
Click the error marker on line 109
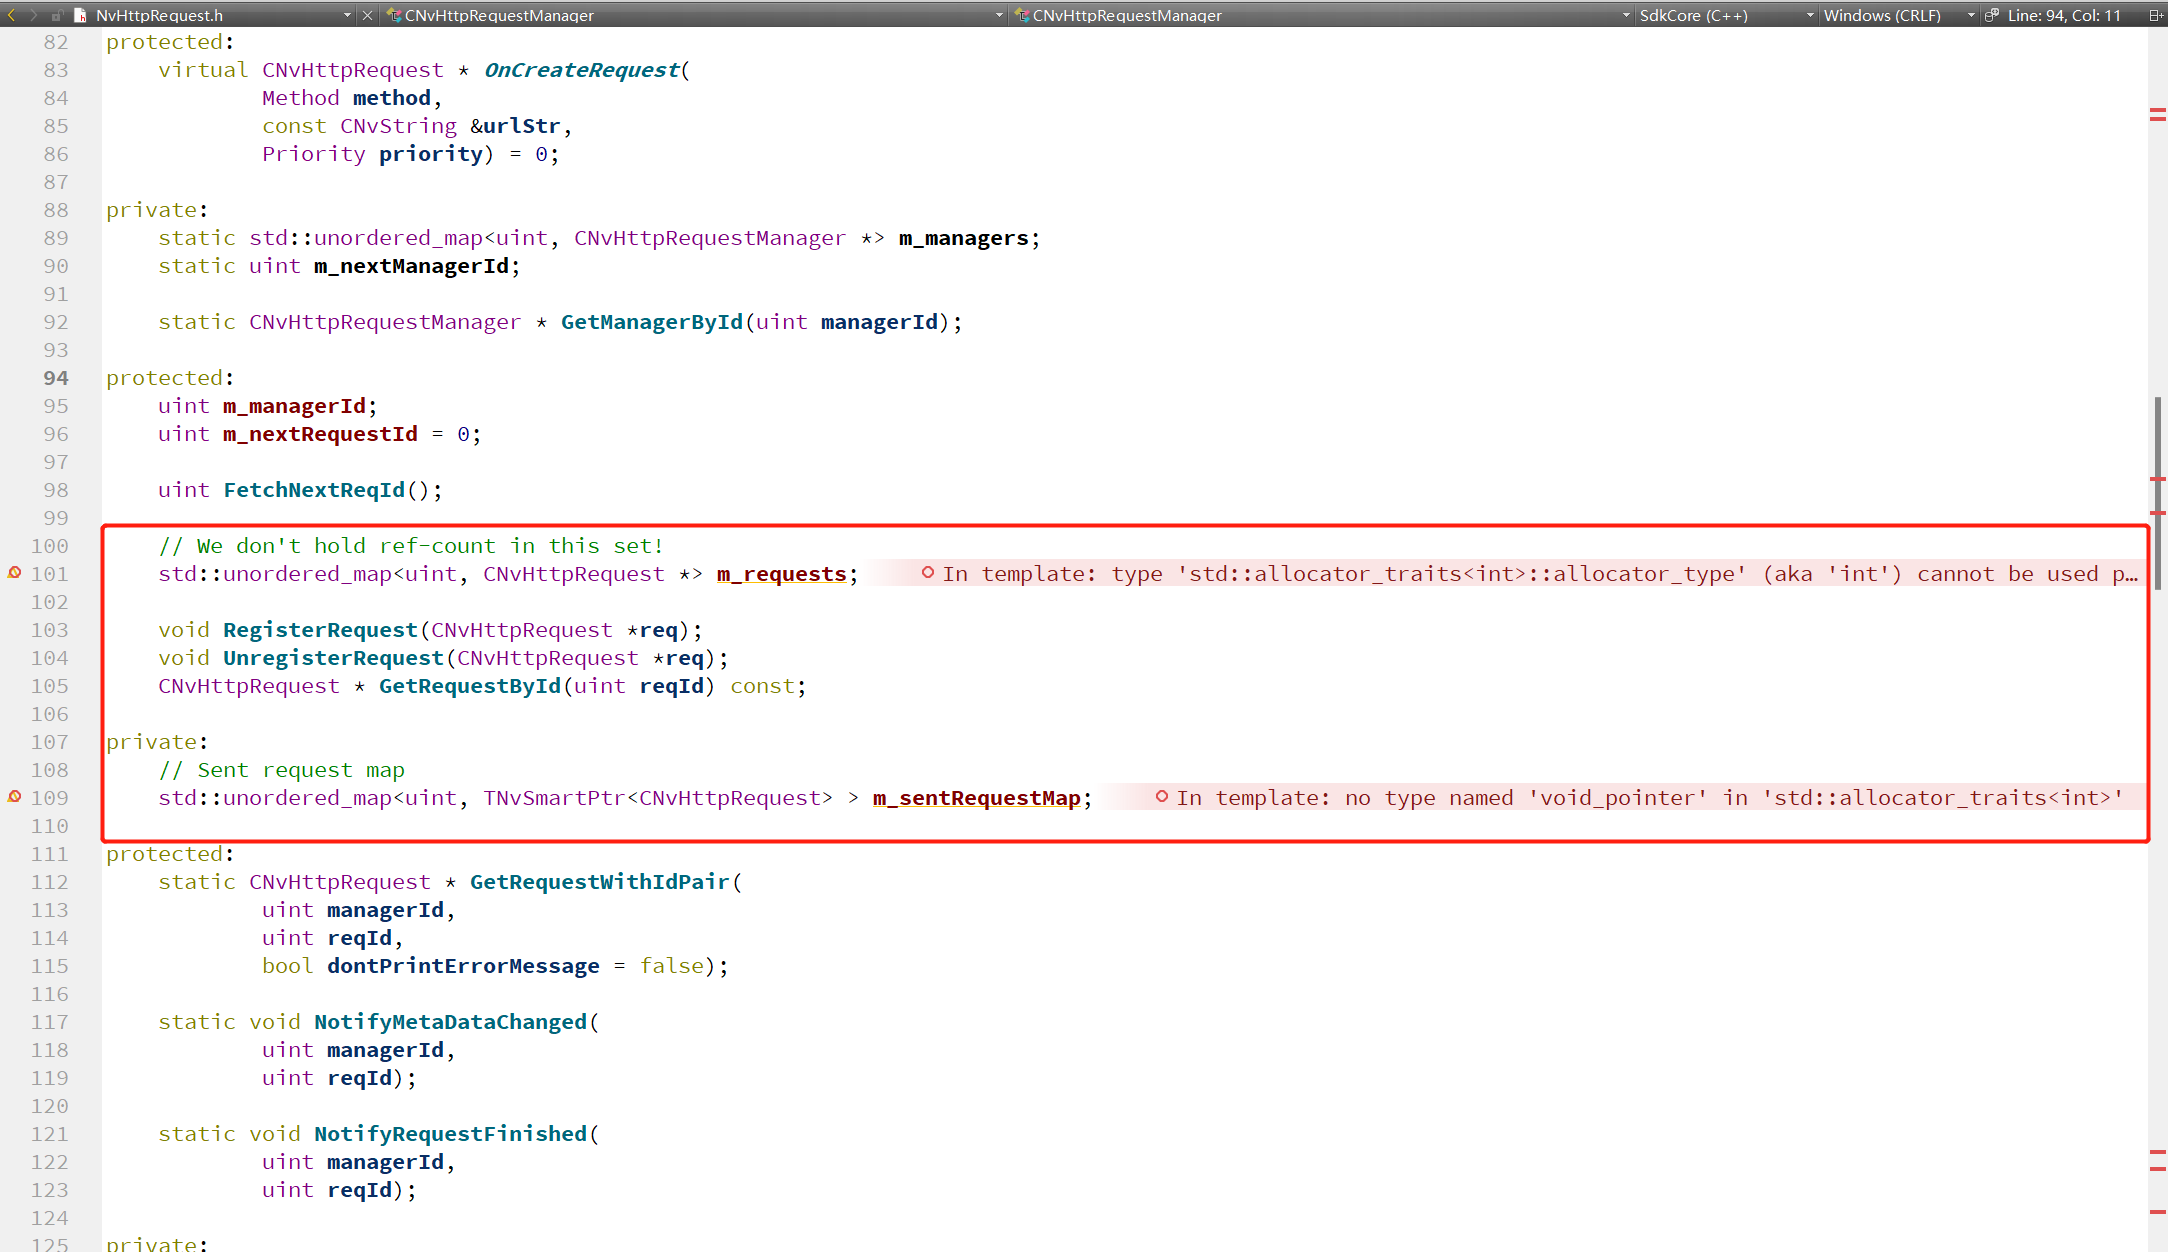[14, 797]
